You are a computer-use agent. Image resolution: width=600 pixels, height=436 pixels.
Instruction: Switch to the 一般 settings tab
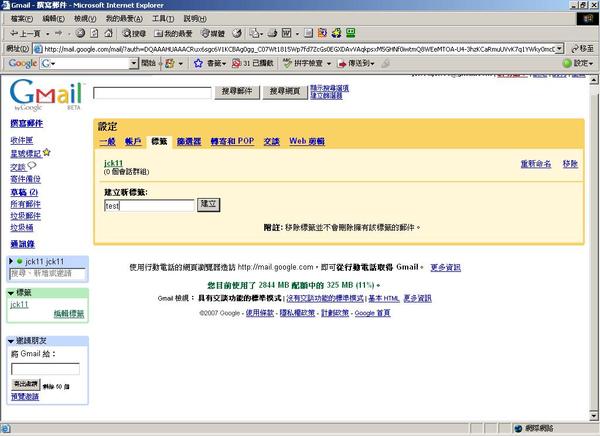click(108, 141)
